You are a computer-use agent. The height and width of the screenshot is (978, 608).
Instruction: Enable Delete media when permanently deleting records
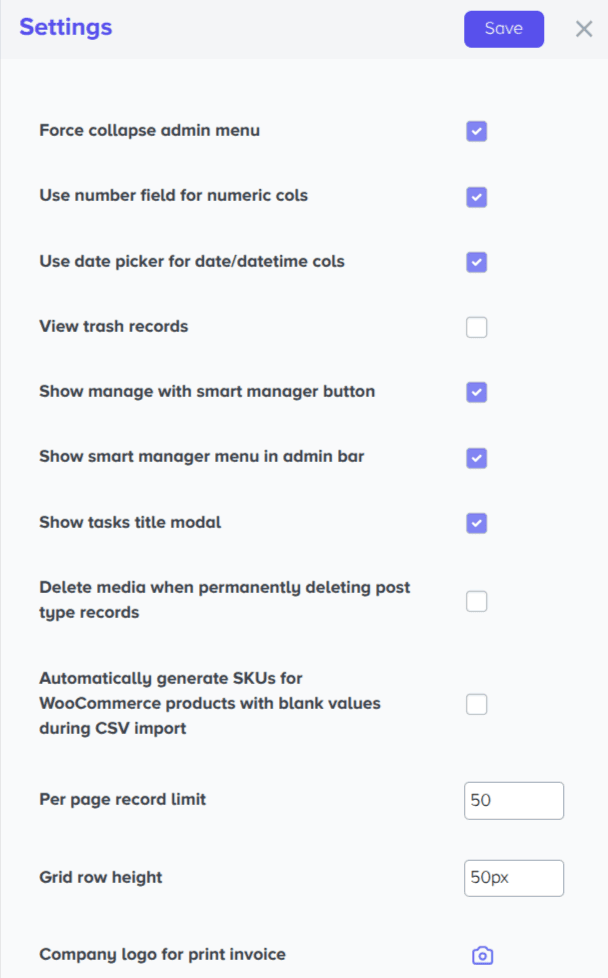coord(476,601)
